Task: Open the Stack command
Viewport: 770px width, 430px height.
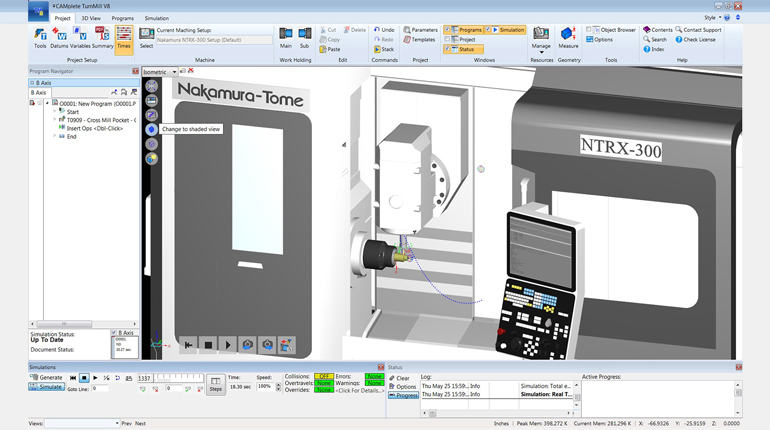Action: point(384,49)
